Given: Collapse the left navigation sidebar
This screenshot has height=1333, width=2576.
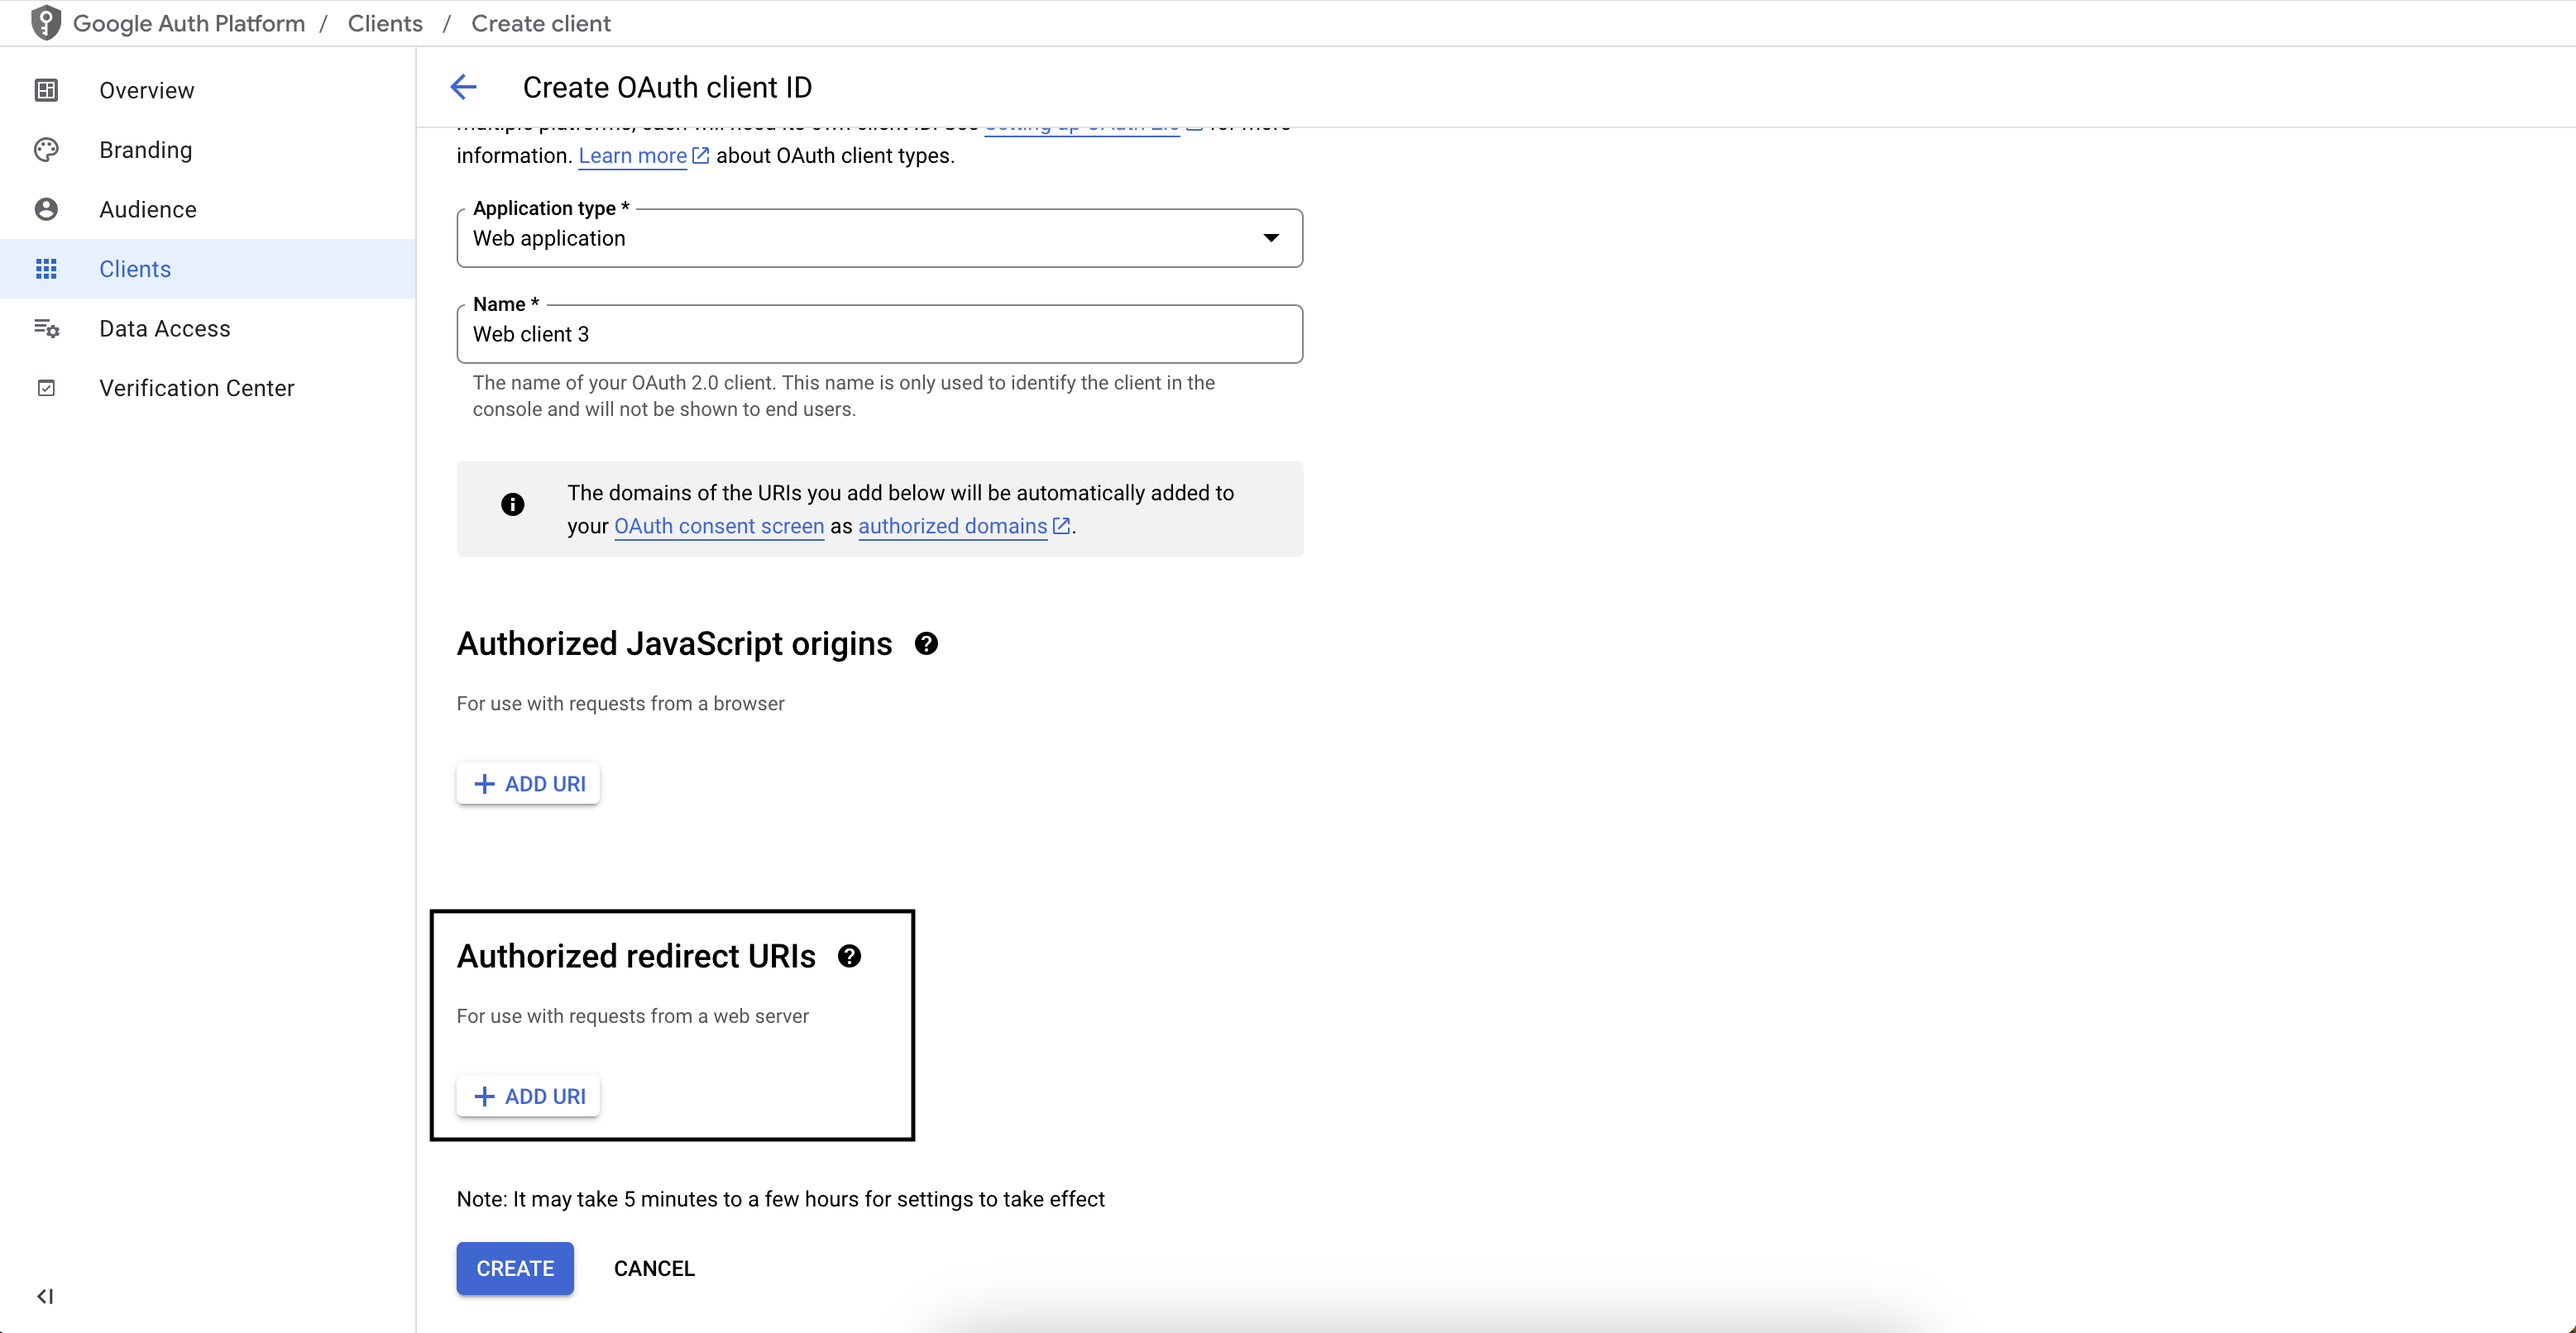Looking at the screenshot, I should [45, 1296].
